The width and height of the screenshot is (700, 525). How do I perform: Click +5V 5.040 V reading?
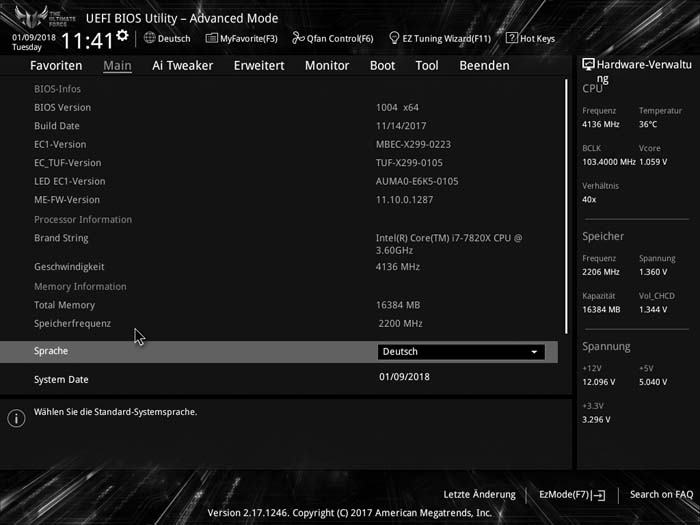[x=653, y=382]
